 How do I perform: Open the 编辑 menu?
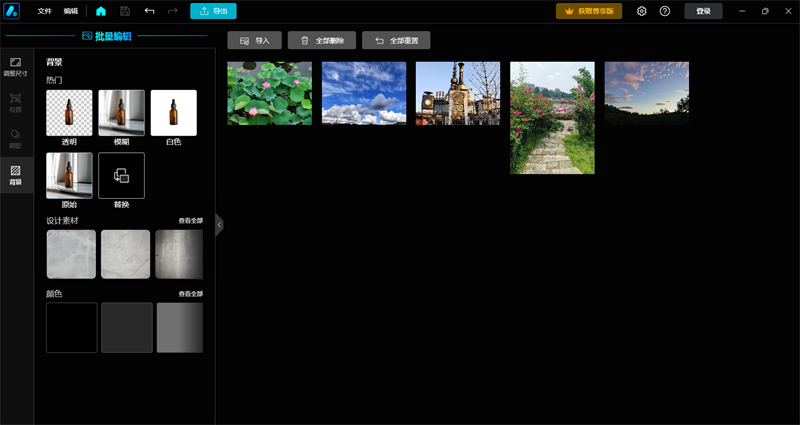pyautogui.click(x=71, y=11)
